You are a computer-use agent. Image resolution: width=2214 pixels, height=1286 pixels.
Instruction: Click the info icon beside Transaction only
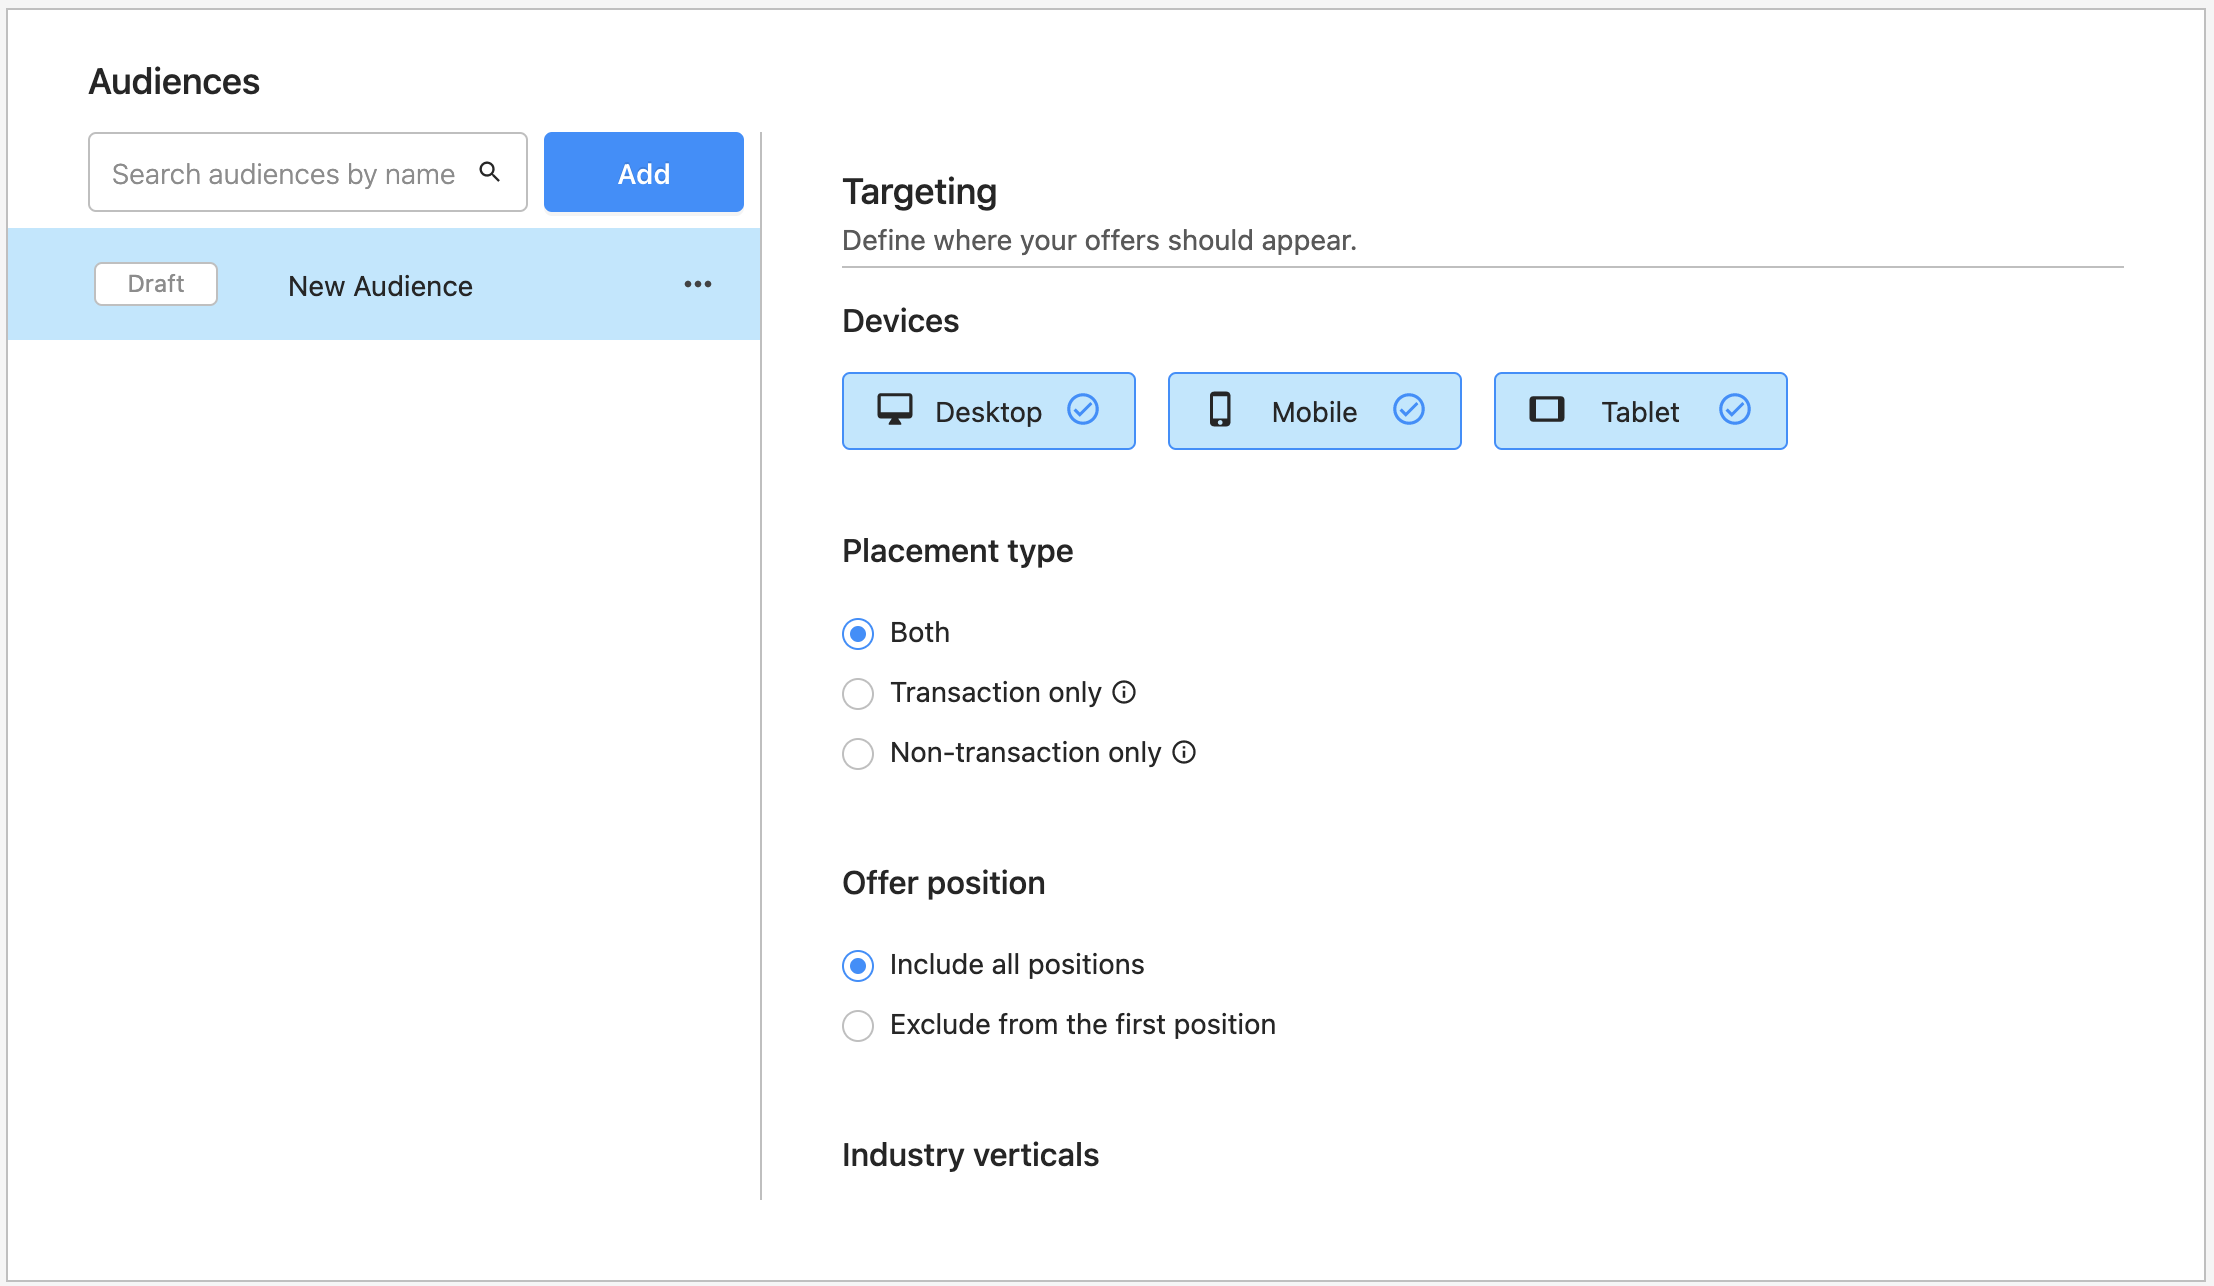(x=1124, y=692)
